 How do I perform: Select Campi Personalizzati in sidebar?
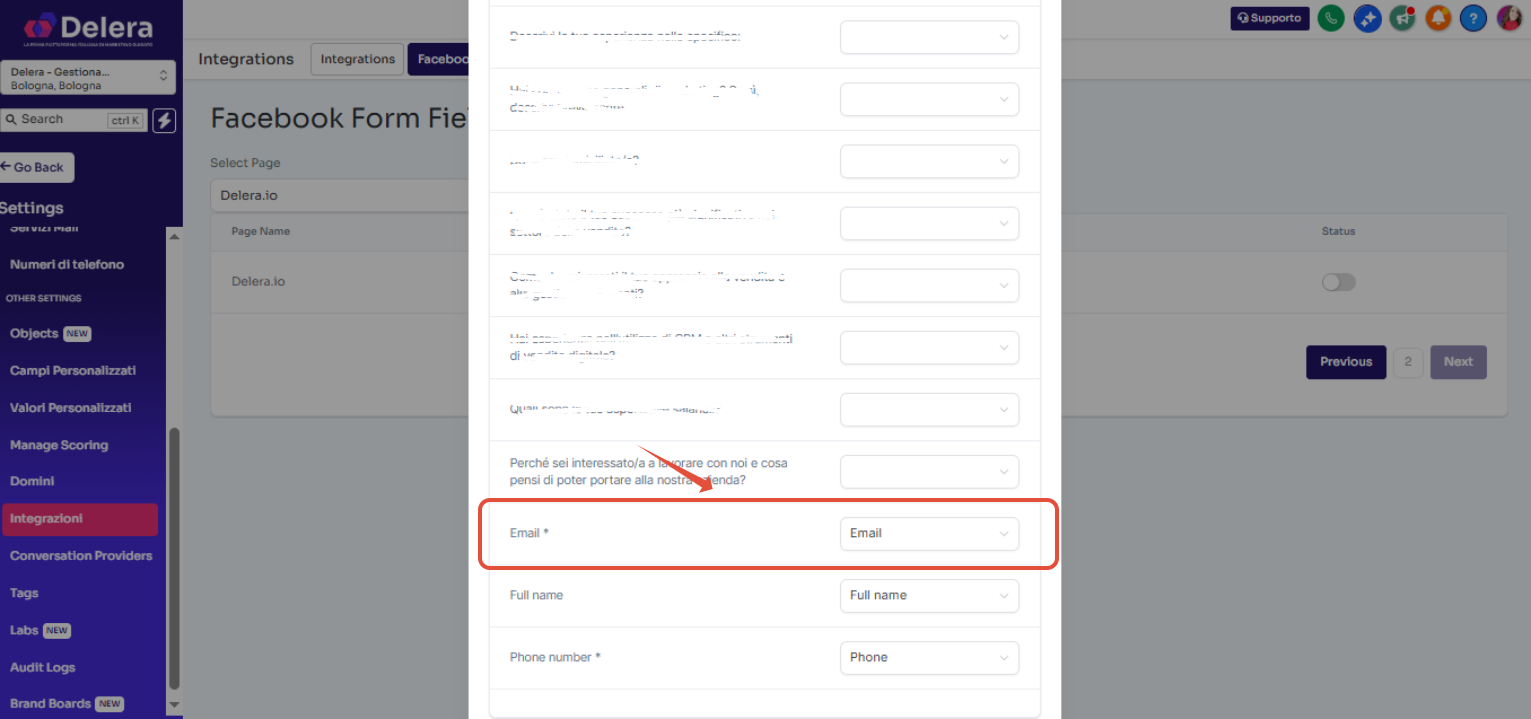tap(72, 371)
